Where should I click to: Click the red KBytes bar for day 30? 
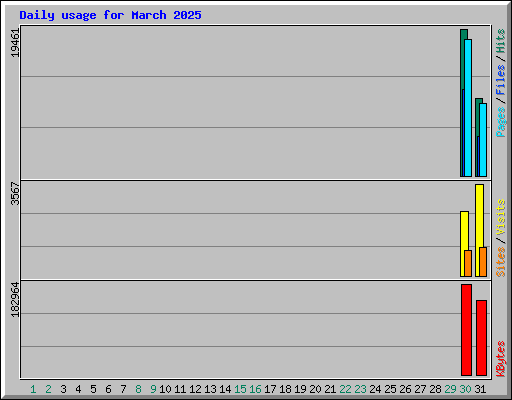tap(466, 330)
